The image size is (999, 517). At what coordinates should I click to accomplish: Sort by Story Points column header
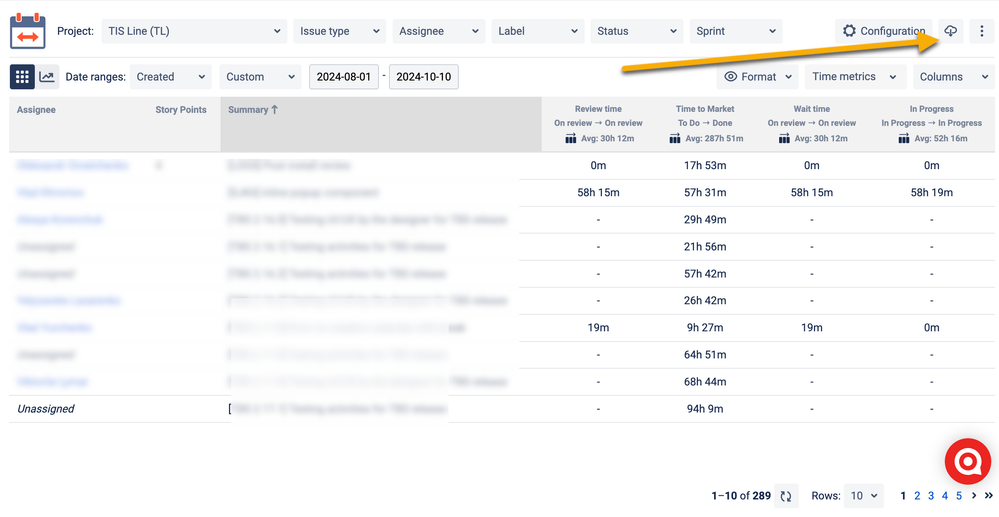[181, 110]
